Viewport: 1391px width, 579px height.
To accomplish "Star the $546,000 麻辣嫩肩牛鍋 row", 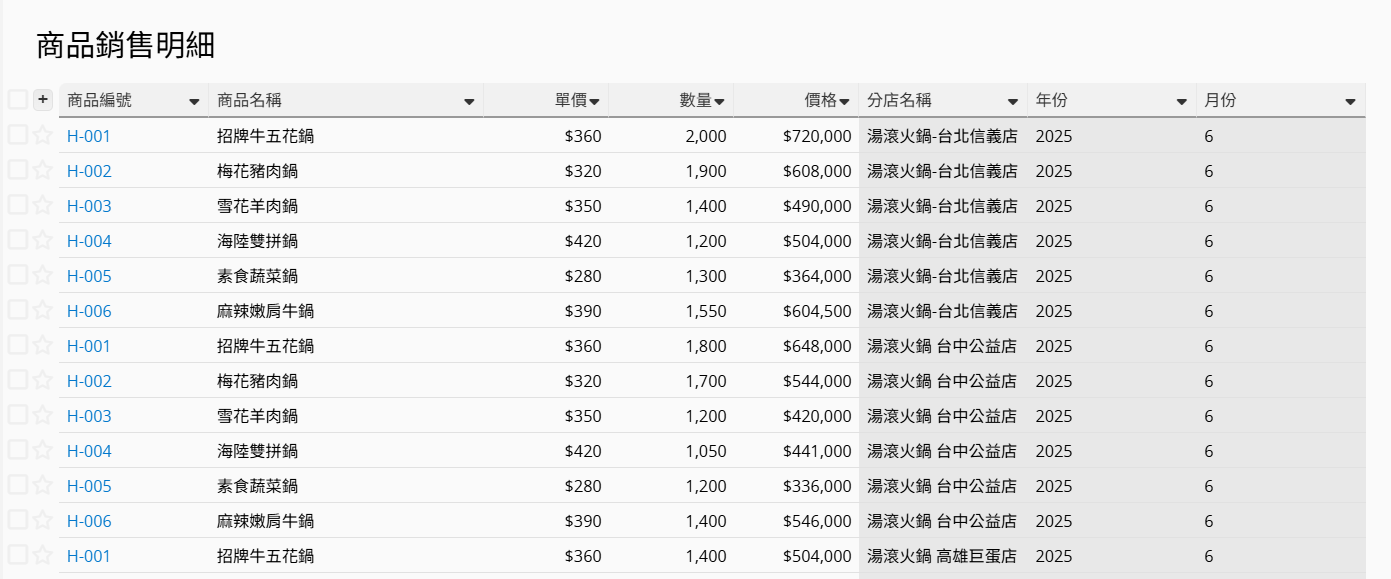I will pos(42,520).
